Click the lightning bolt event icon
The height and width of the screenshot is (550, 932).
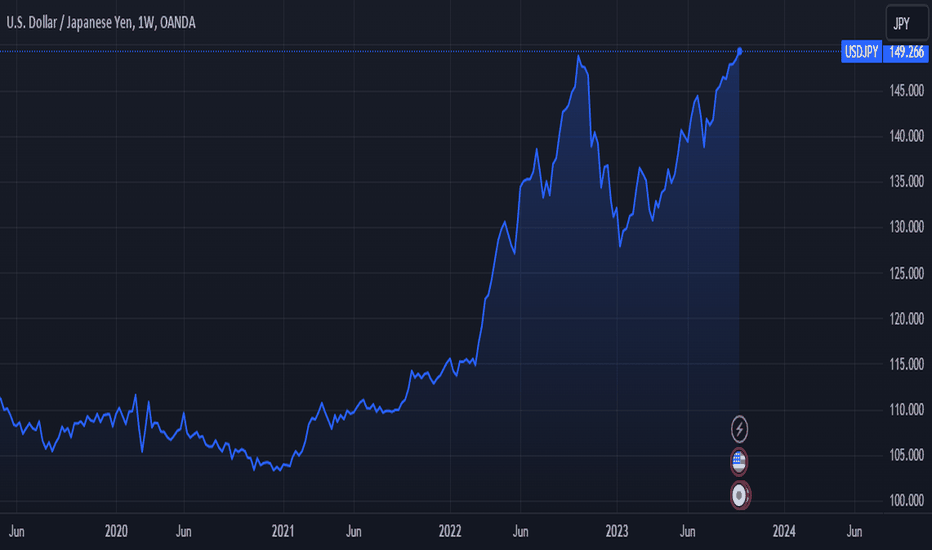(739, 428)
